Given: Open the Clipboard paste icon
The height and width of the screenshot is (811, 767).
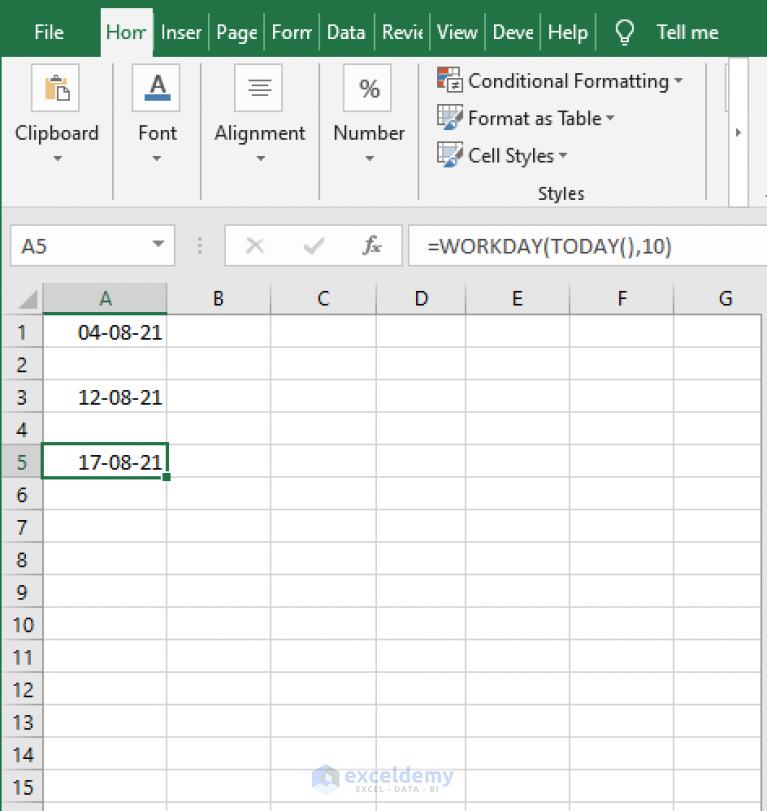Looking at the screenshot, I should point(55,88).
